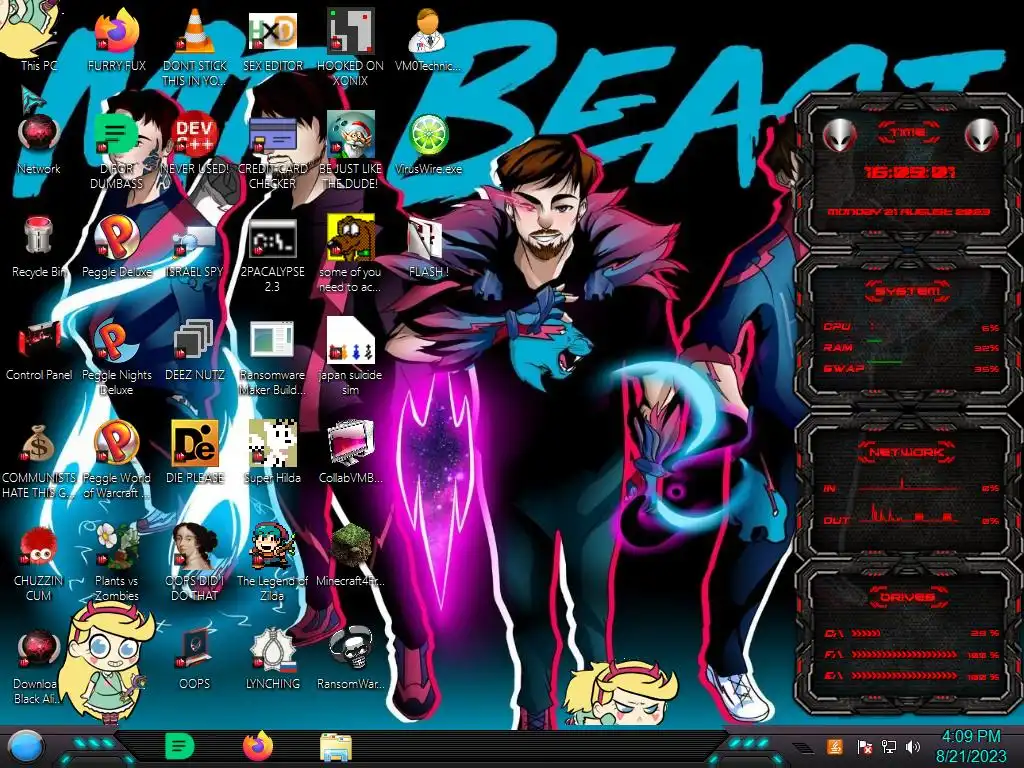
Task: Click the orange tray icon in the system tray
Action: [x=835, y=746]
